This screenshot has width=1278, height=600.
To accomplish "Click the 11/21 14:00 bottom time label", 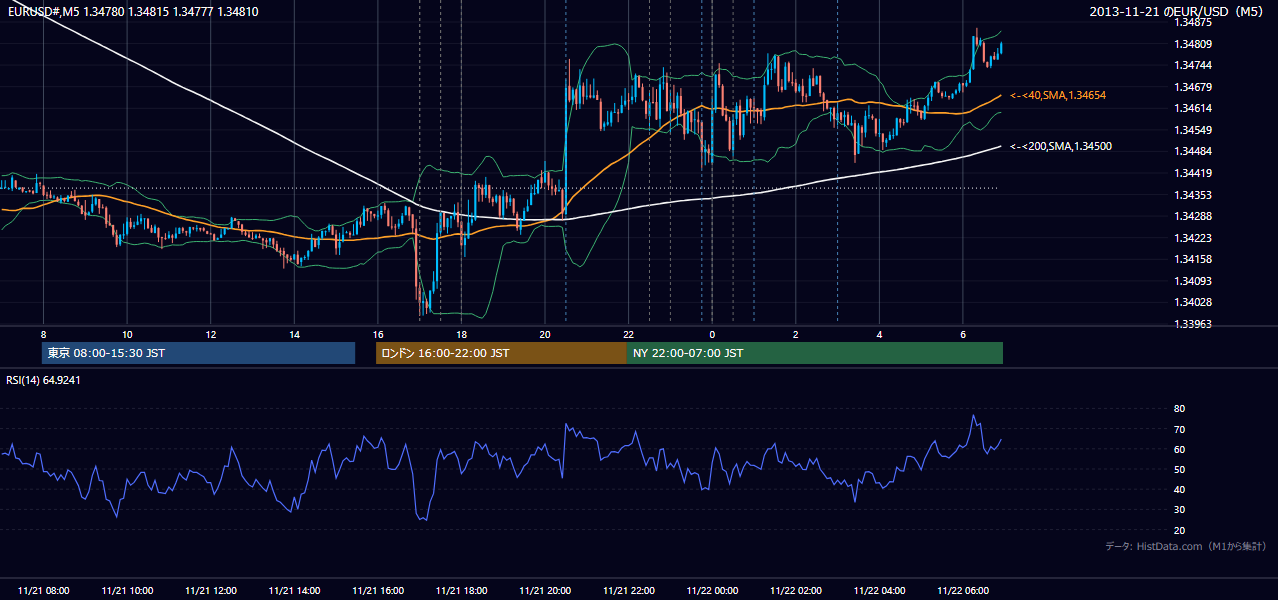I will (x=294, y=591).
